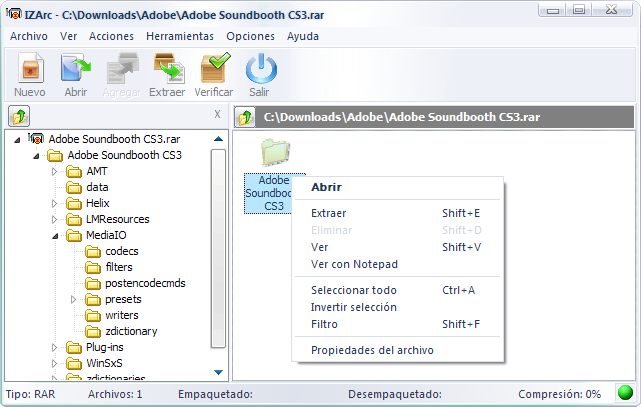Close the folder tree panel with X
Image resolution: width=641 pixels, height=407 pixels.
[x=217, y=115]
